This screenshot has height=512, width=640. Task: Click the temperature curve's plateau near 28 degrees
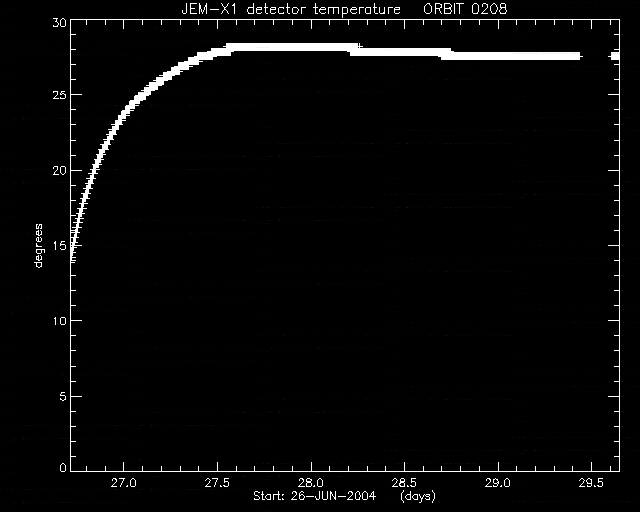pyautogui.click(x=292, y=47)
